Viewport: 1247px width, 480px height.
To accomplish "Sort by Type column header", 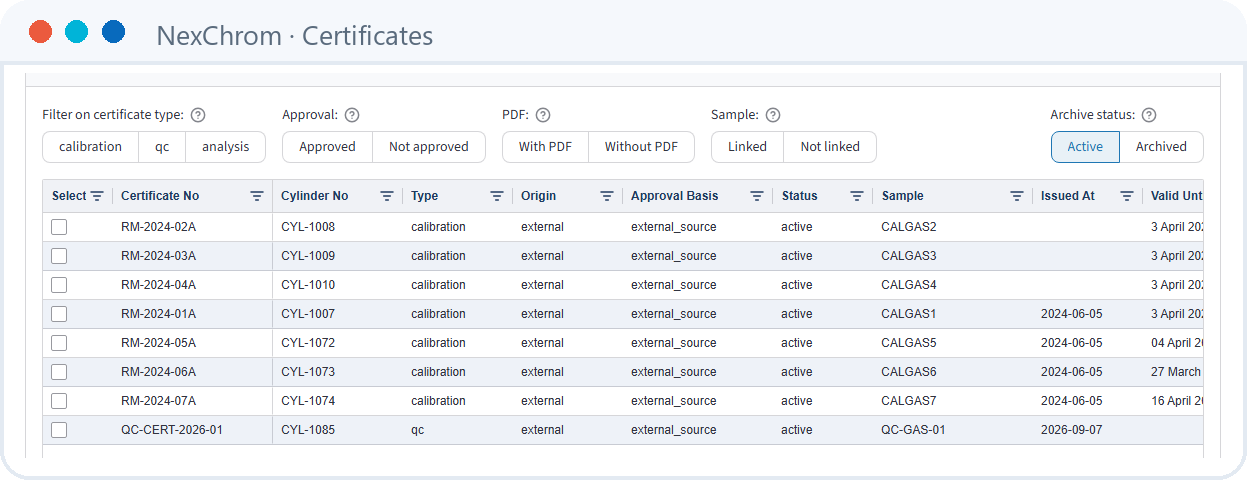I will point(424,196).
